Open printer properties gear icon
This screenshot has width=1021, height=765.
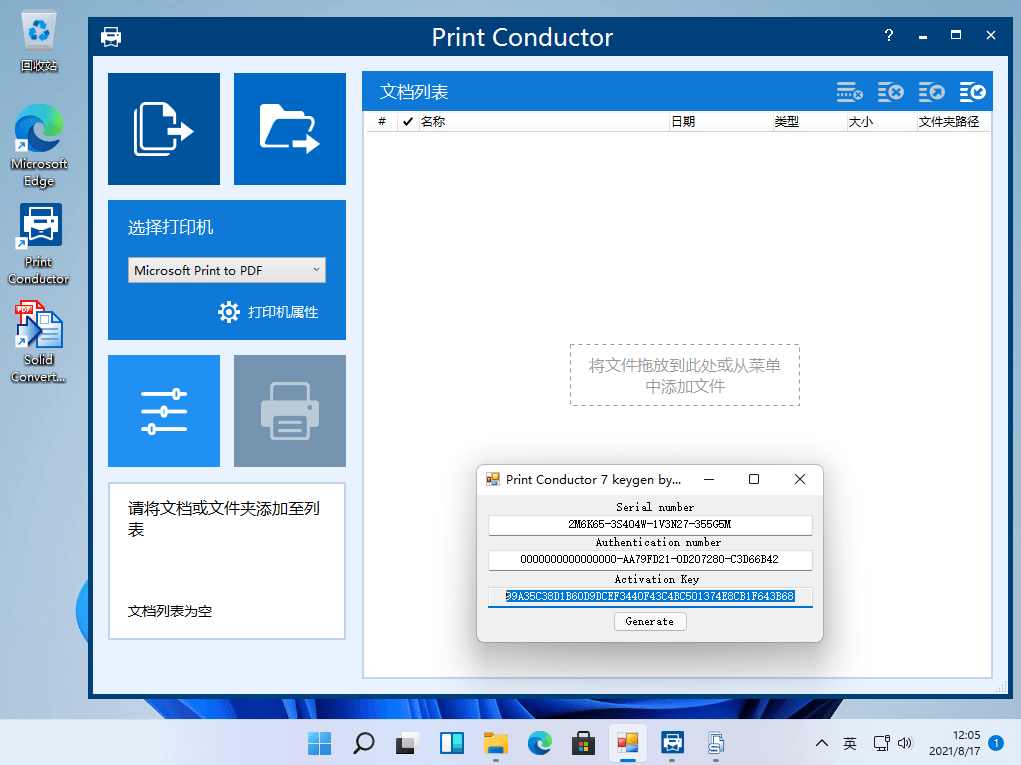(229, 312)
